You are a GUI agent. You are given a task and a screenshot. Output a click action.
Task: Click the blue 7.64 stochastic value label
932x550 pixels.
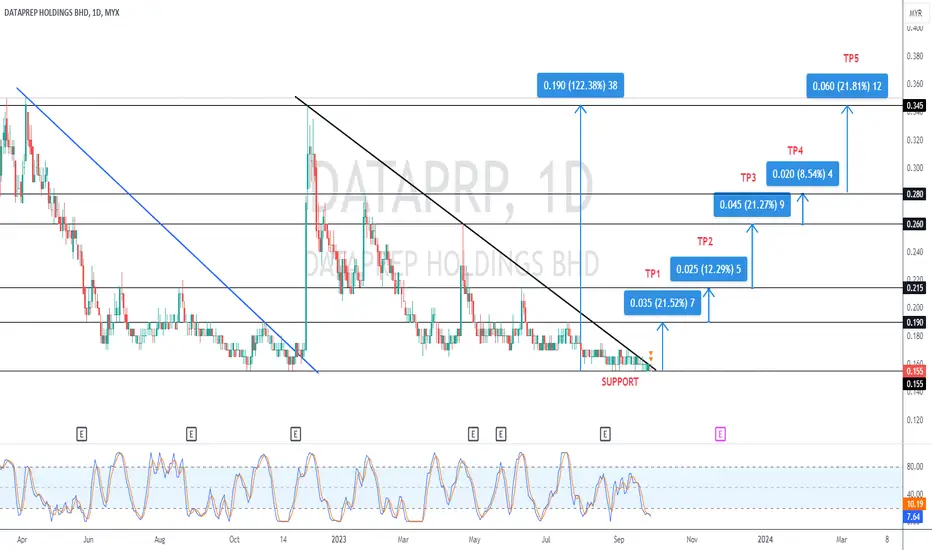point(914,517)
